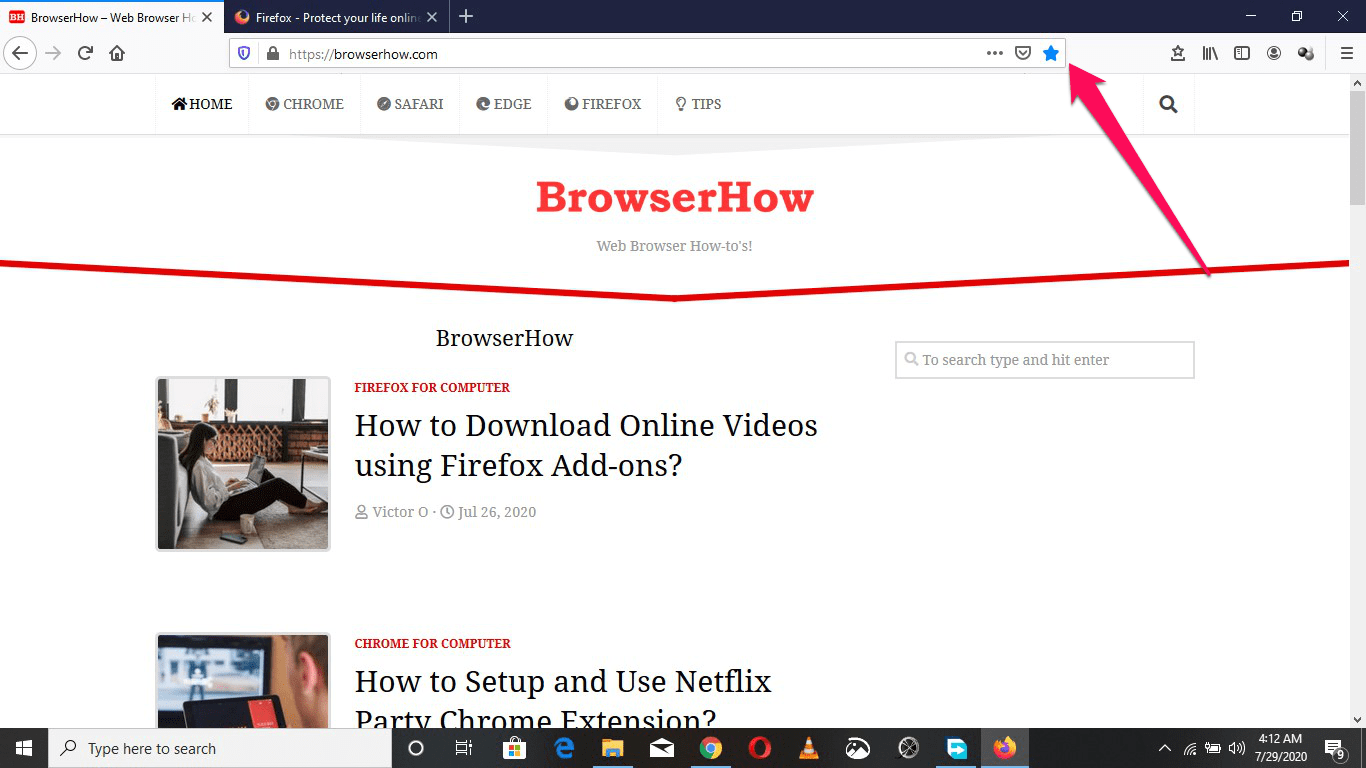
Task: Go to the Firefox home page icon
Action: 117,54
